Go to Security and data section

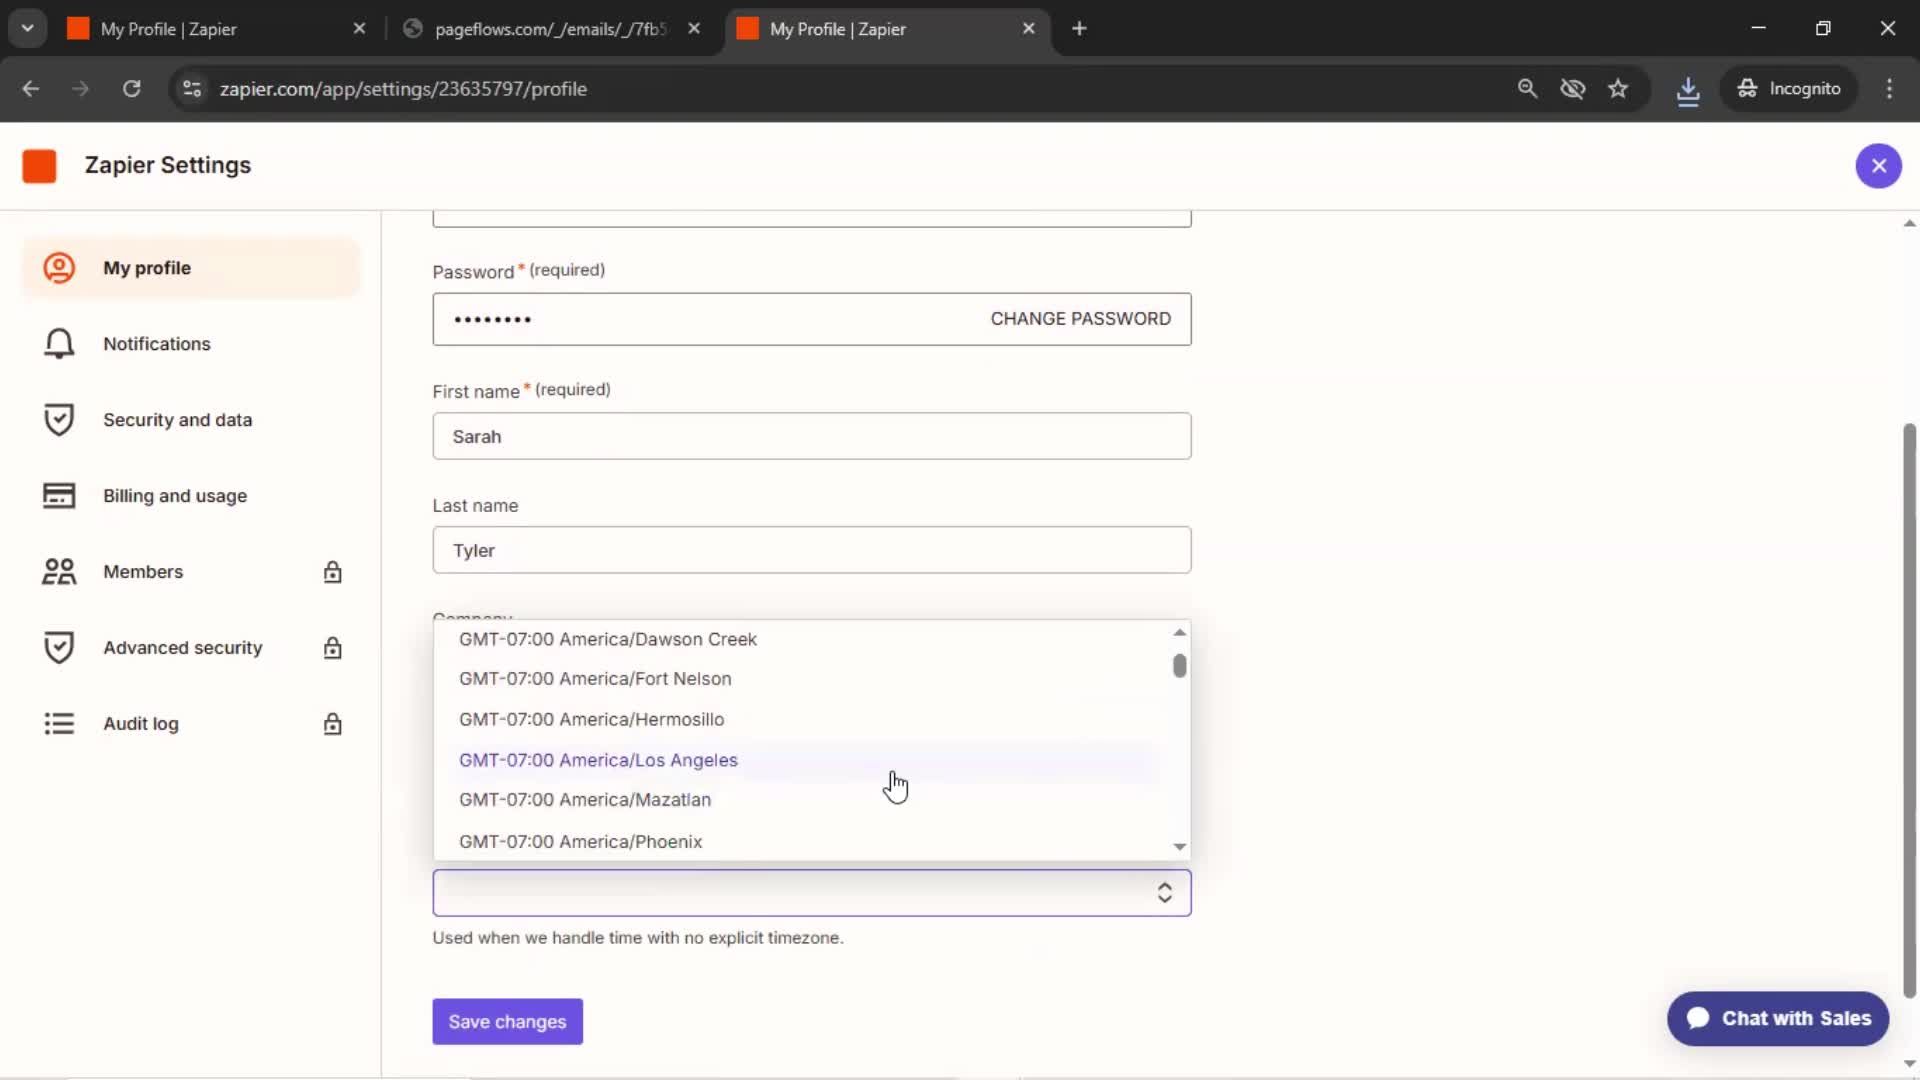point(191,420)
